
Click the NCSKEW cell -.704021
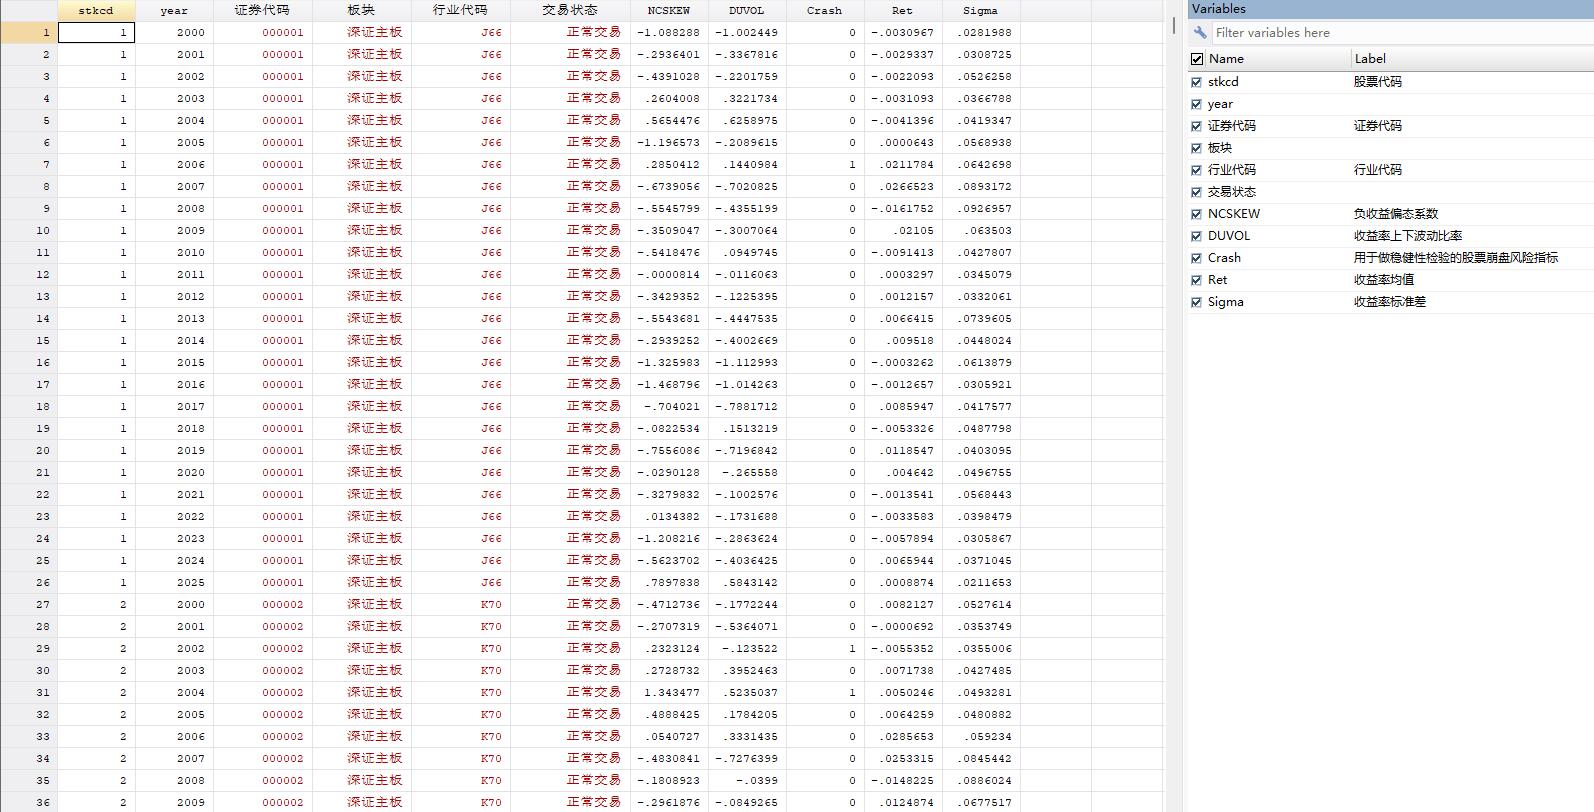point(669,406)
